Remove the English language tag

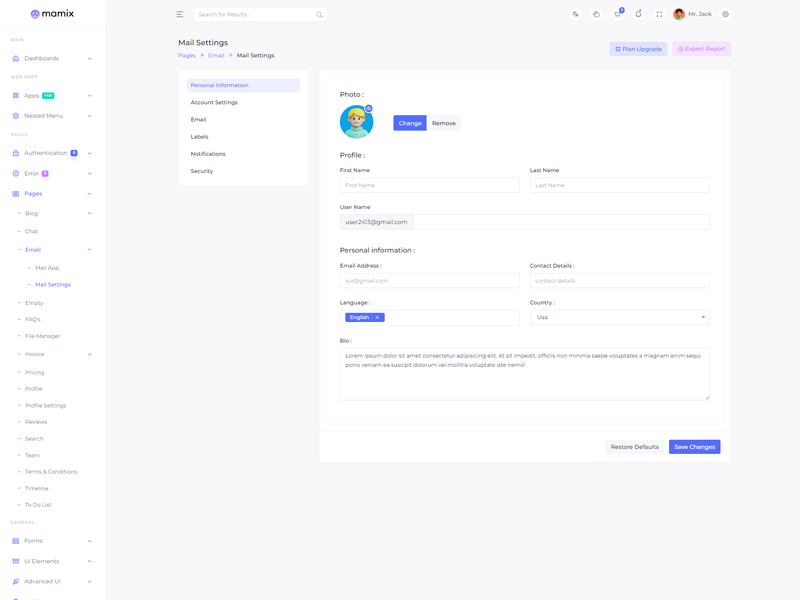click(x=377, y=317)
